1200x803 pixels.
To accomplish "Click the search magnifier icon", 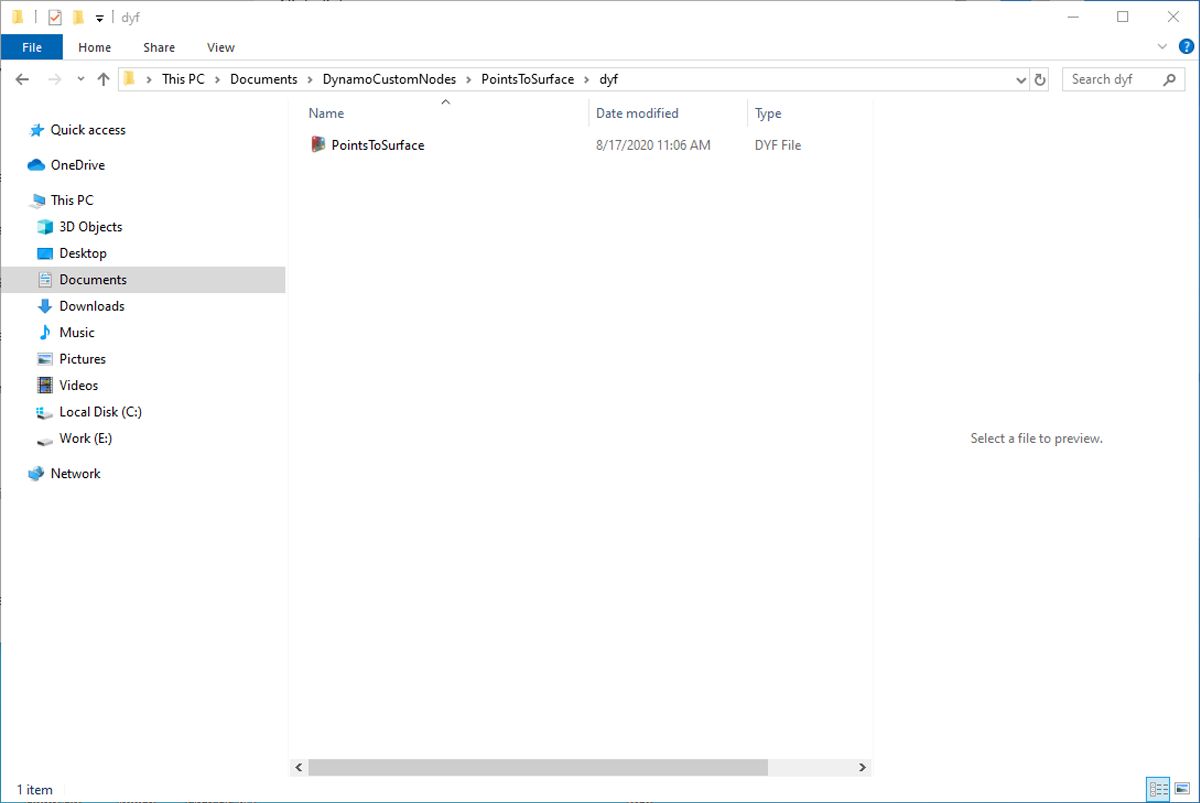I will 1170,80.
